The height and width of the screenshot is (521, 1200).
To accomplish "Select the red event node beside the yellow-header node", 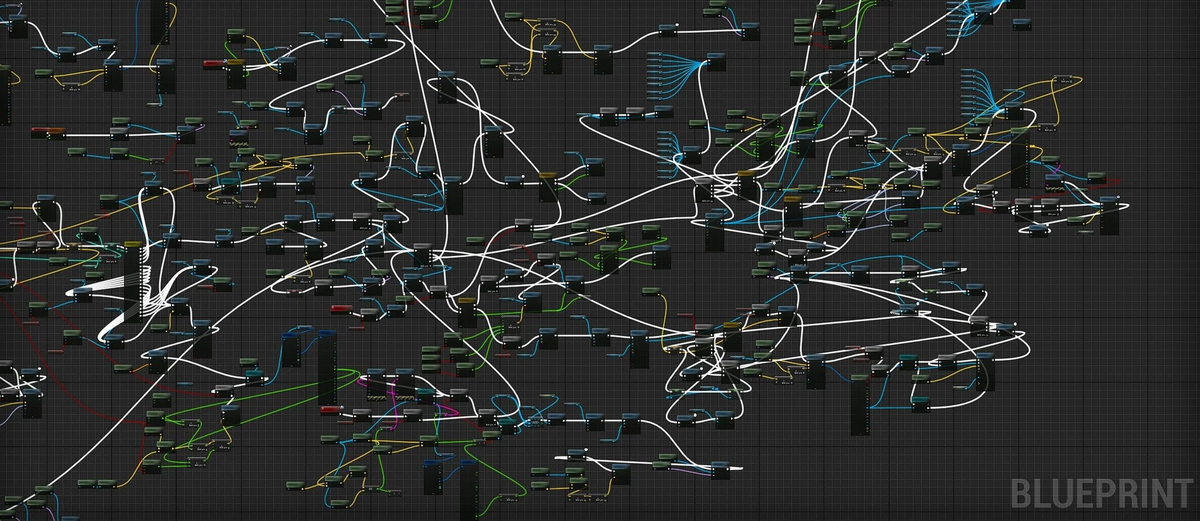I will (214, 65).
